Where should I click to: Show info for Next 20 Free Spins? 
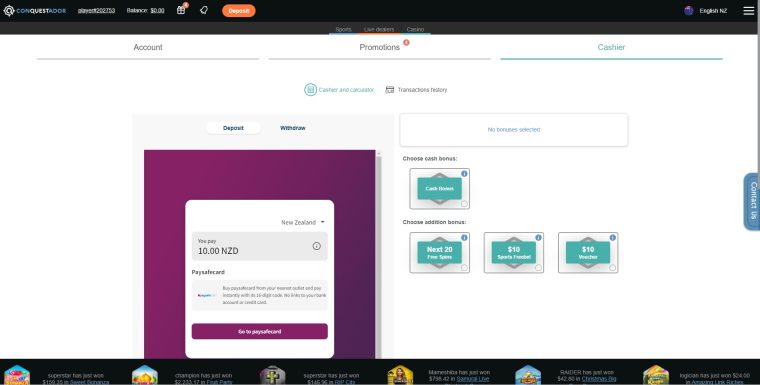pyautogui.click(x=464, y=238)
